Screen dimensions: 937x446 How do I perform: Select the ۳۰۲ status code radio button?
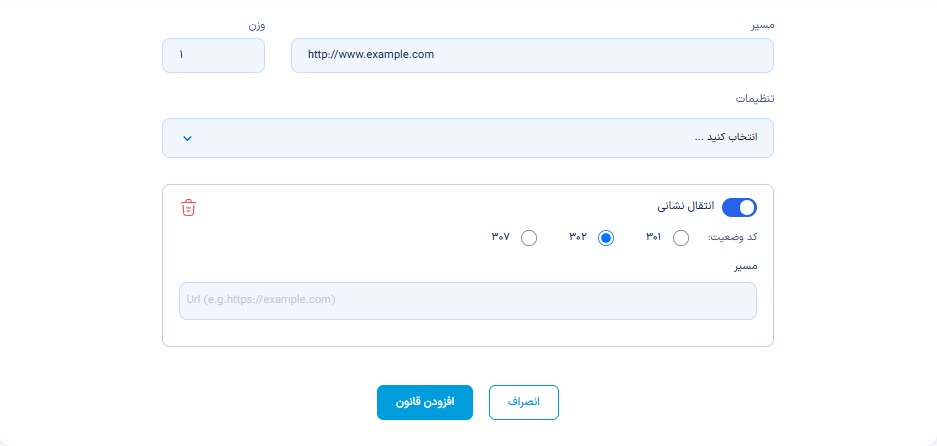point(606,239)
